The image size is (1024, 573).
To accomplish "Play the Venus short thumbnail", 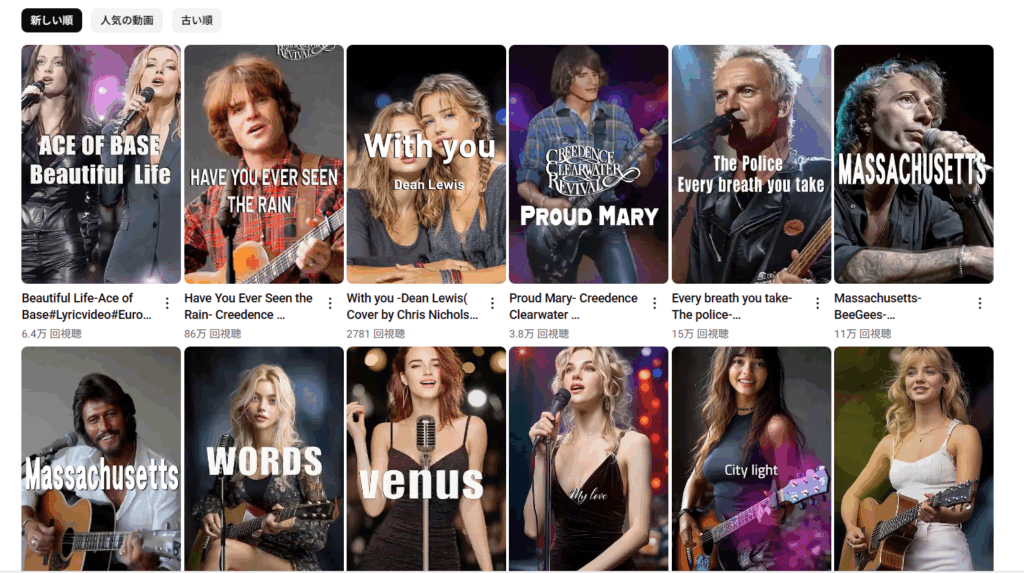I will coord(426,459).
